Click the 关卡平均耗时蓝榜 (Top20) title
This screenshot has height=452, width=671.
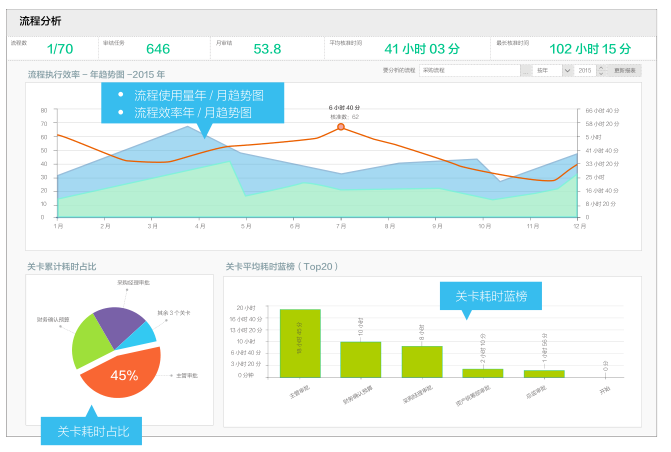pos(282,267)
